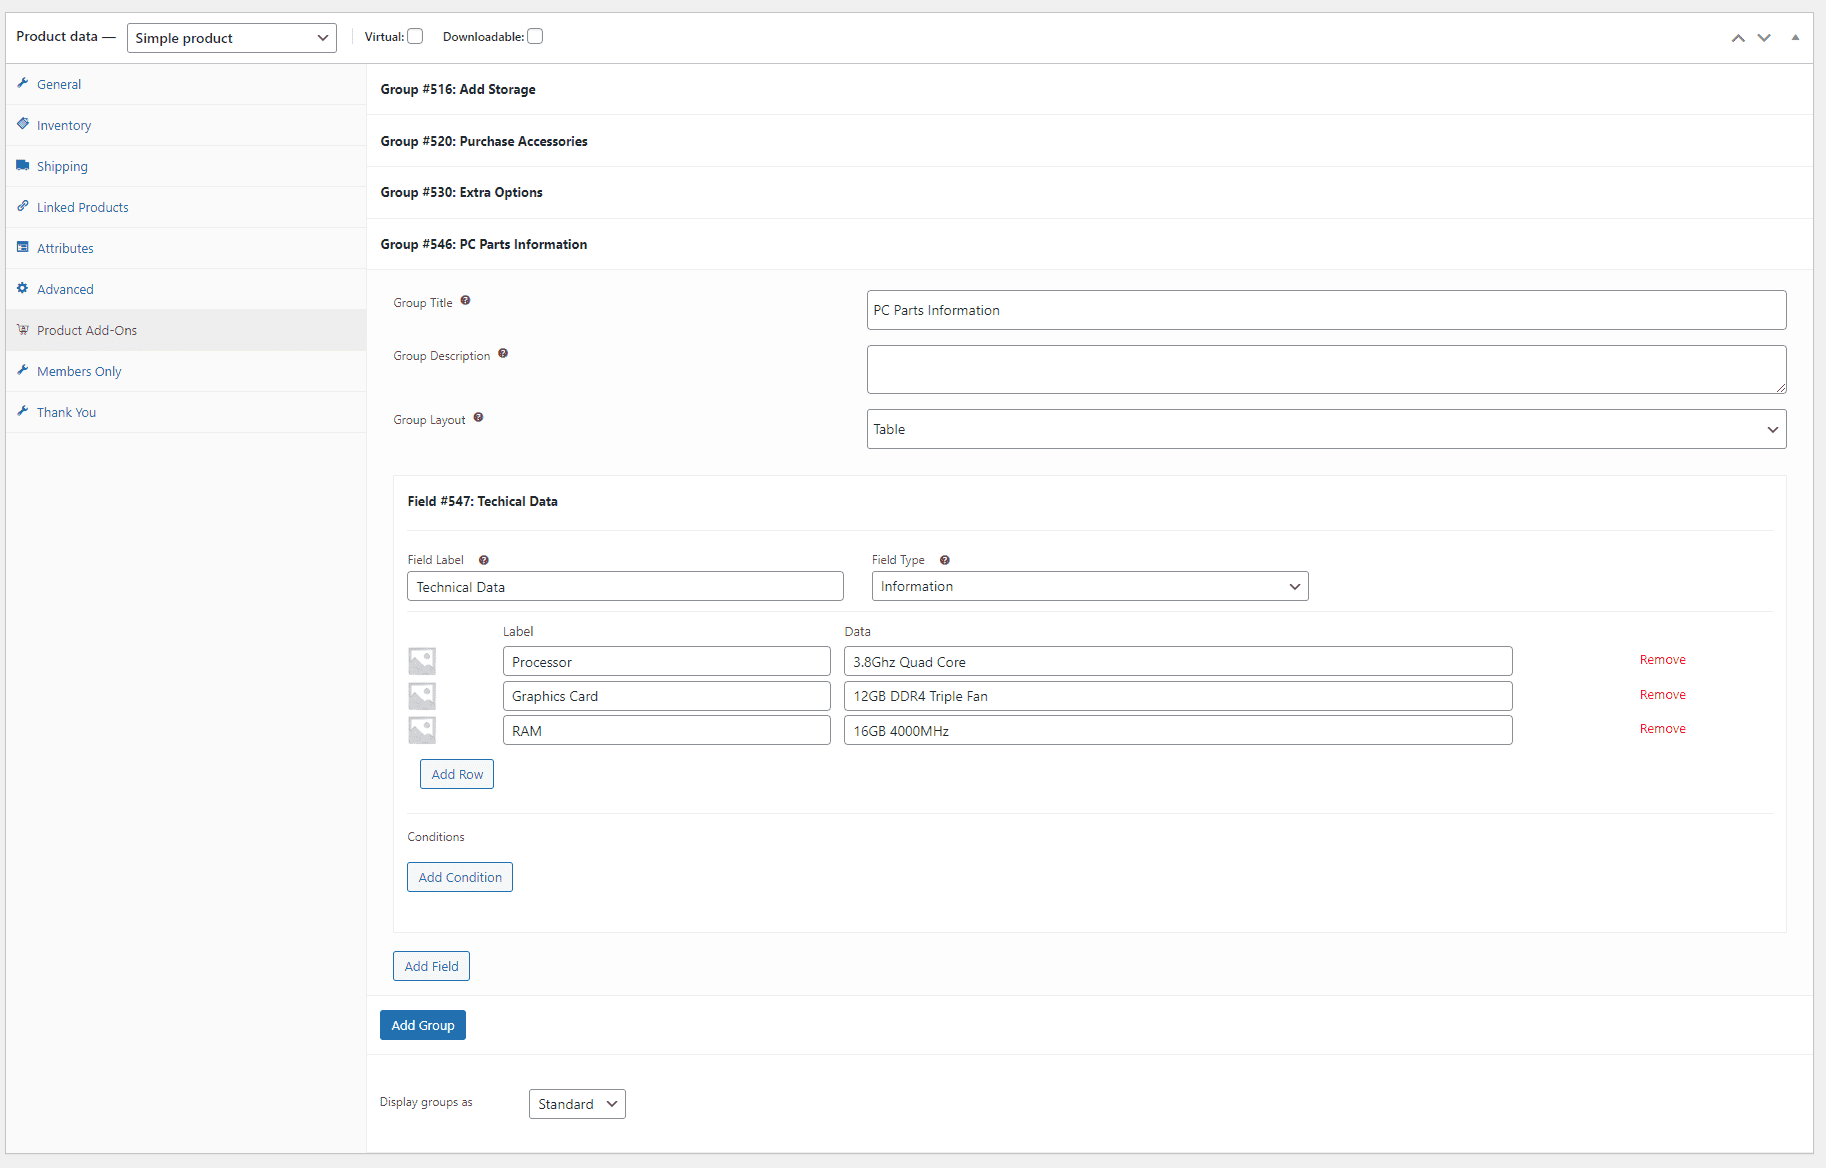Click the Add Field button
The image size is (1826, 1168).
click(x=431, y=966)
